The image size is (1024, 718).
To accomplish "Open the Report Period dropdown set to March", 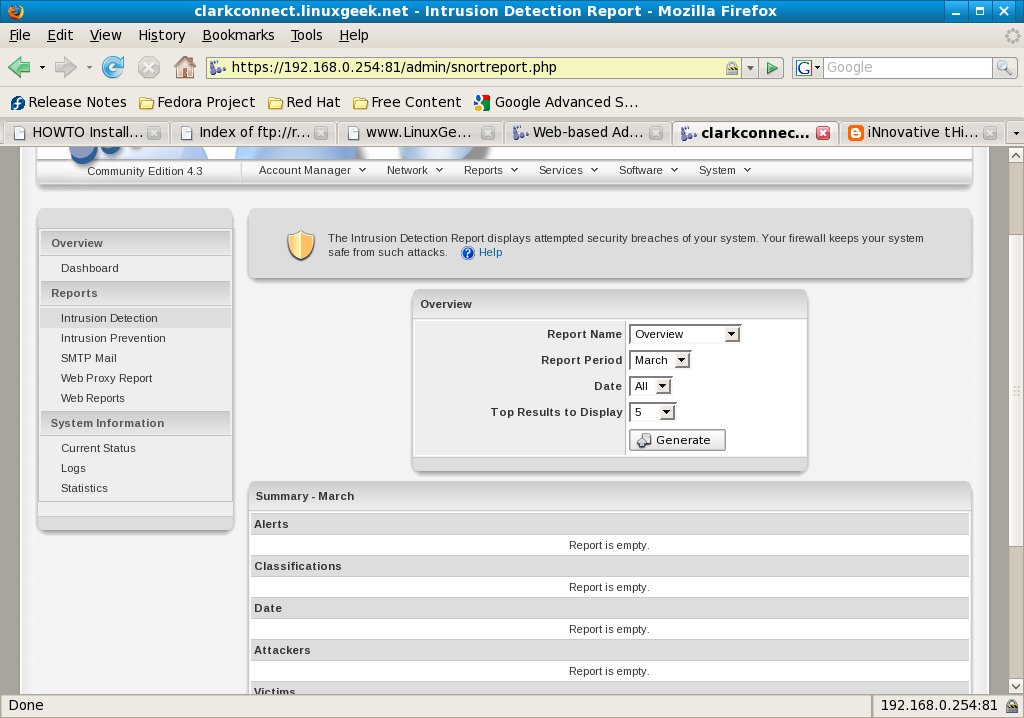I will [x=660, y=360].
